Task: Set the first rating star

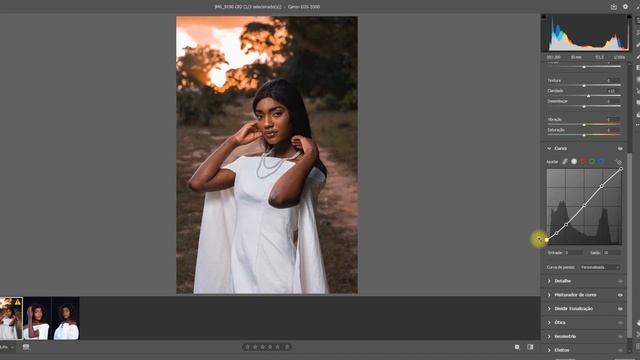Action: click(247, 347)
